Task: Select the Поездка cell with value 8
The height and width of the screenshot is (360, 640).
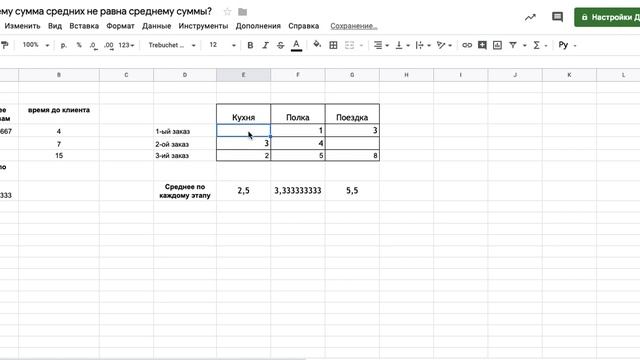Action: 352,156
